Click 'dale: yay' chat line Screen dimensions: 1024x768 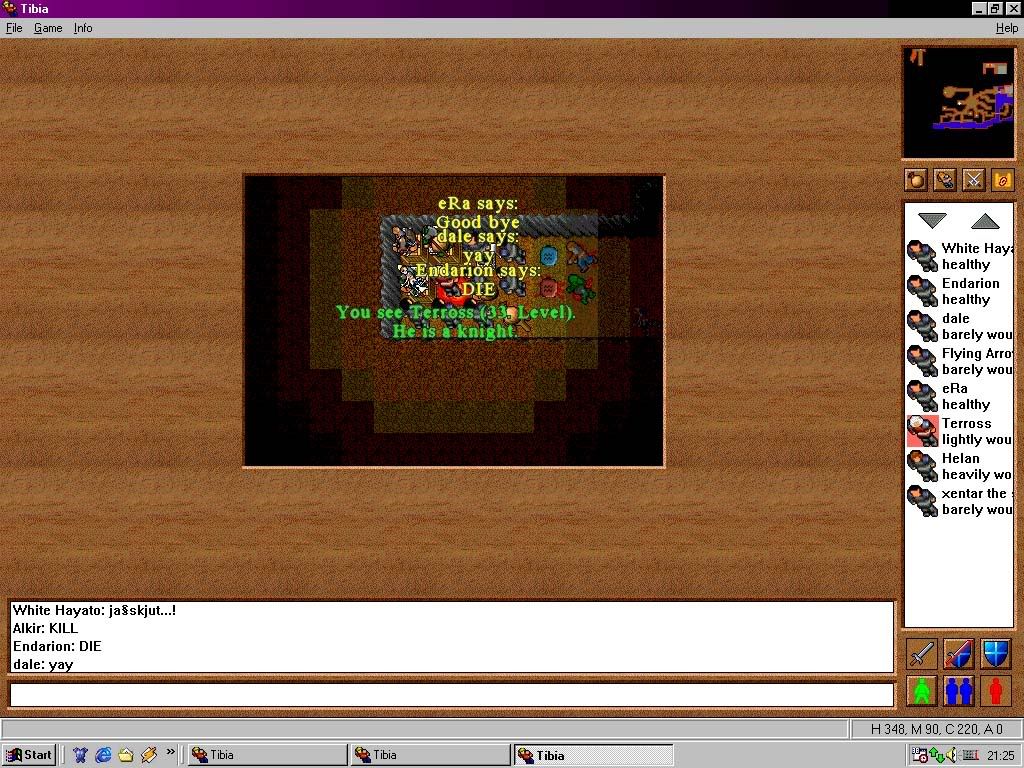tap(43, 664)
